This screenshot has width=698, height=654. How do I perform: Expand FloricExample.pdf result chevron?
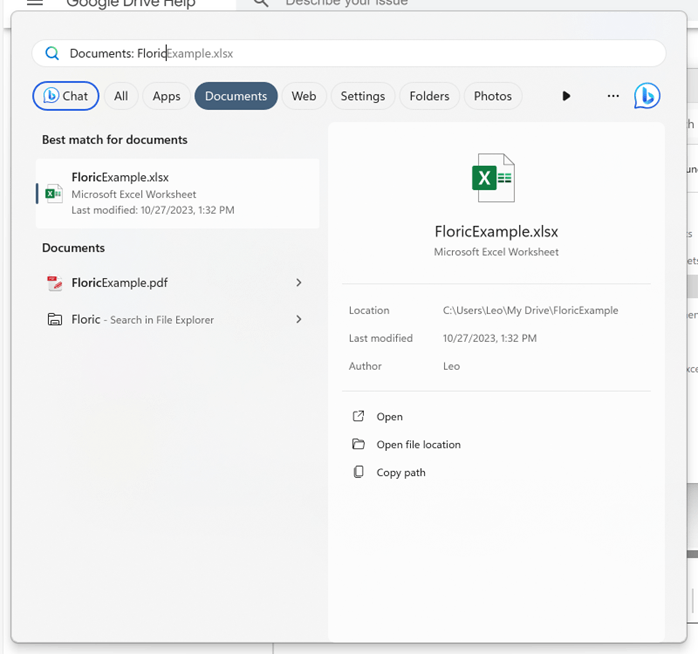click(299, 283)
